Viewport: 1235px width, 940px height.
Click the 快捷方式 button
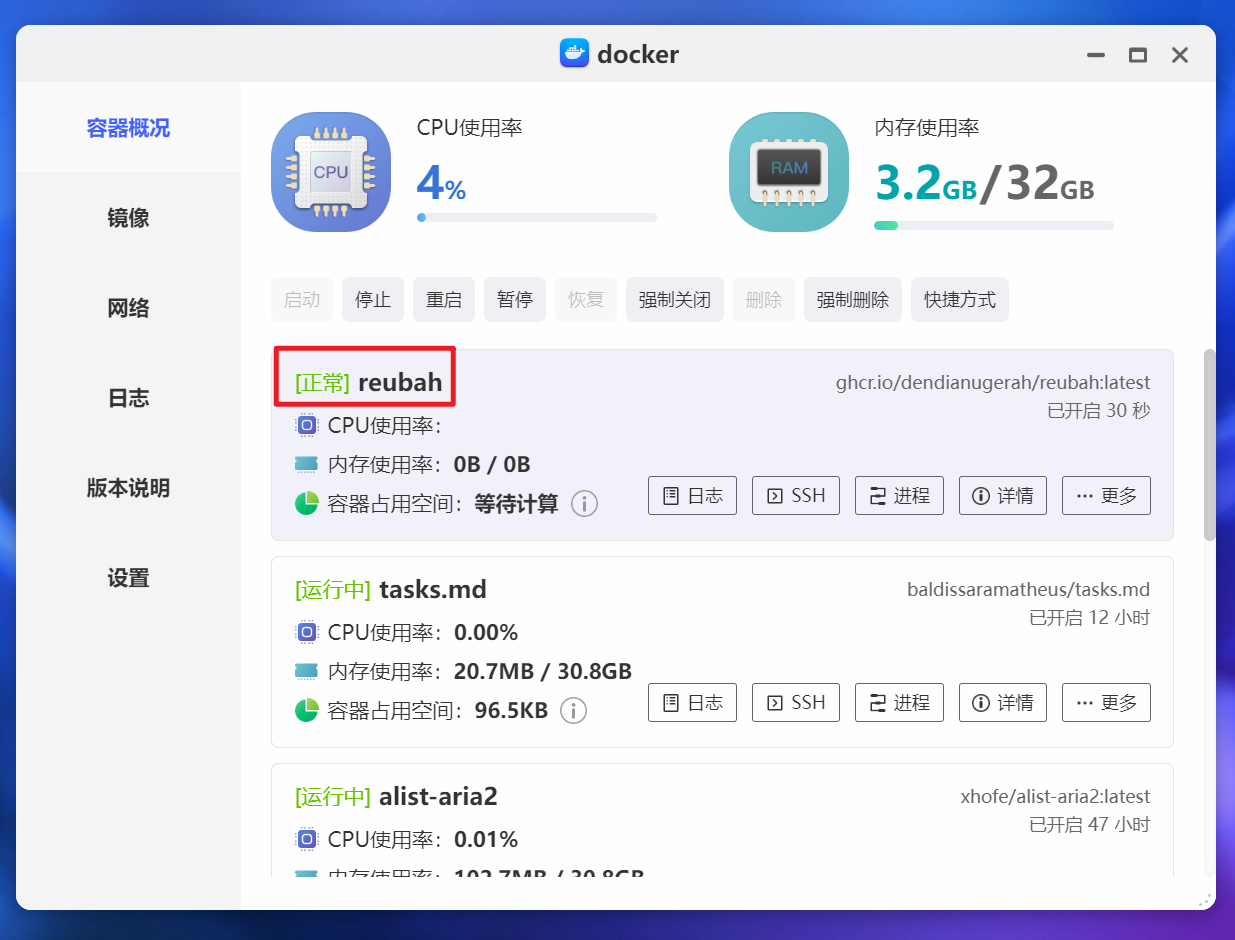959,299
